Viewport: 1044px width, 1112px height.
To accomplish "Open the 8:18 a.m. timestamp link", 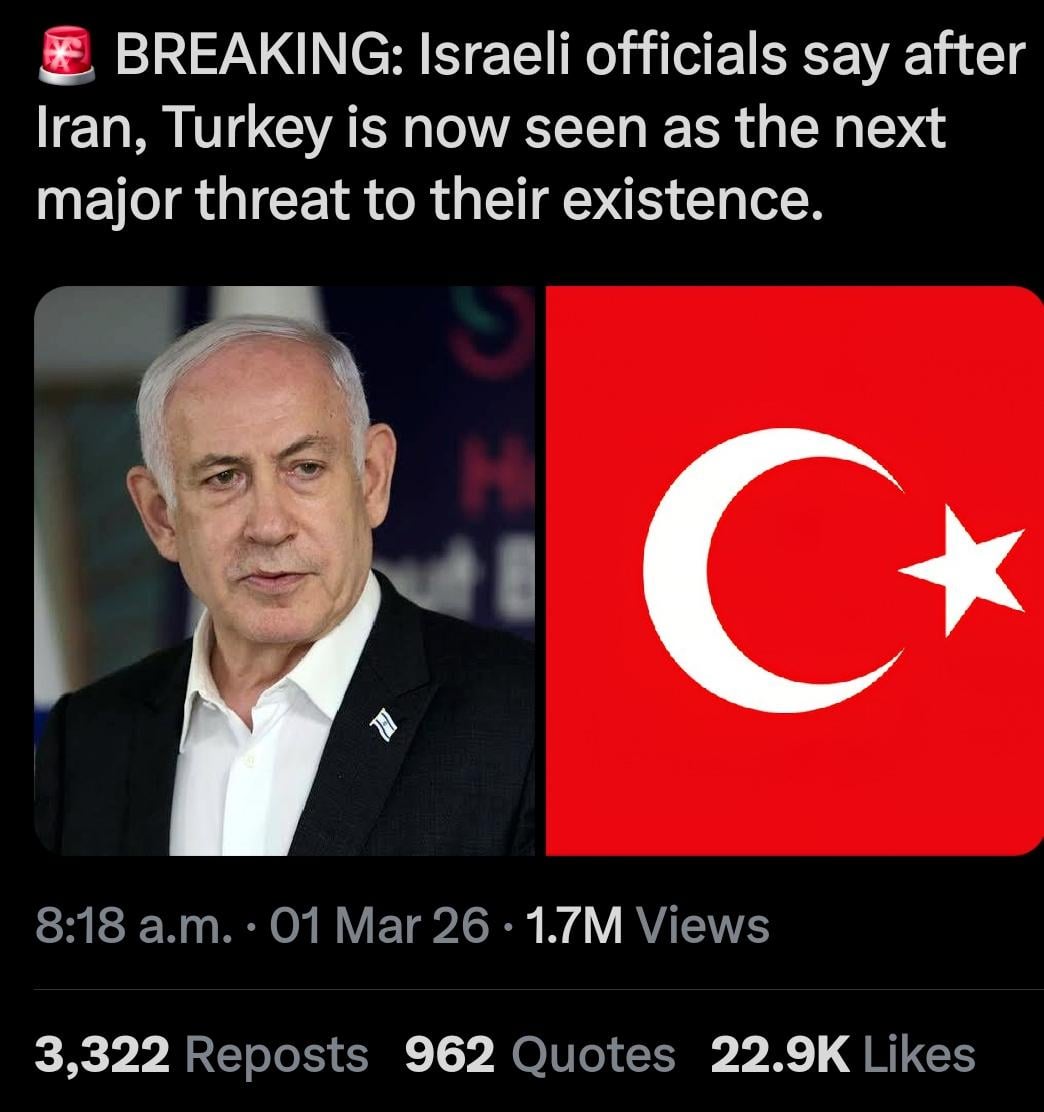I will pyautogui.click(x=133, y=926).
